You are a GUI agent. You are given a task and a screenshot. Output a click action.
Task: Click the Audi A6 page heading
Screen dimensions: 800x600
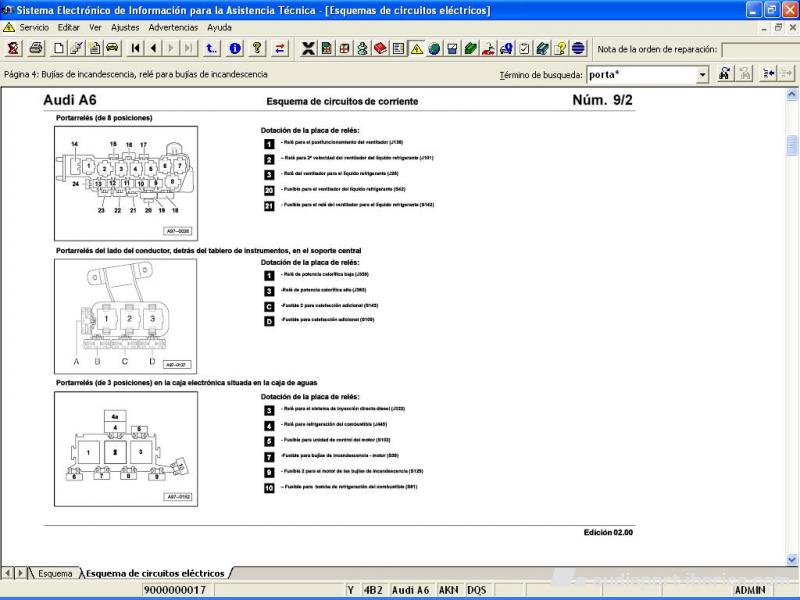[70, 100]
